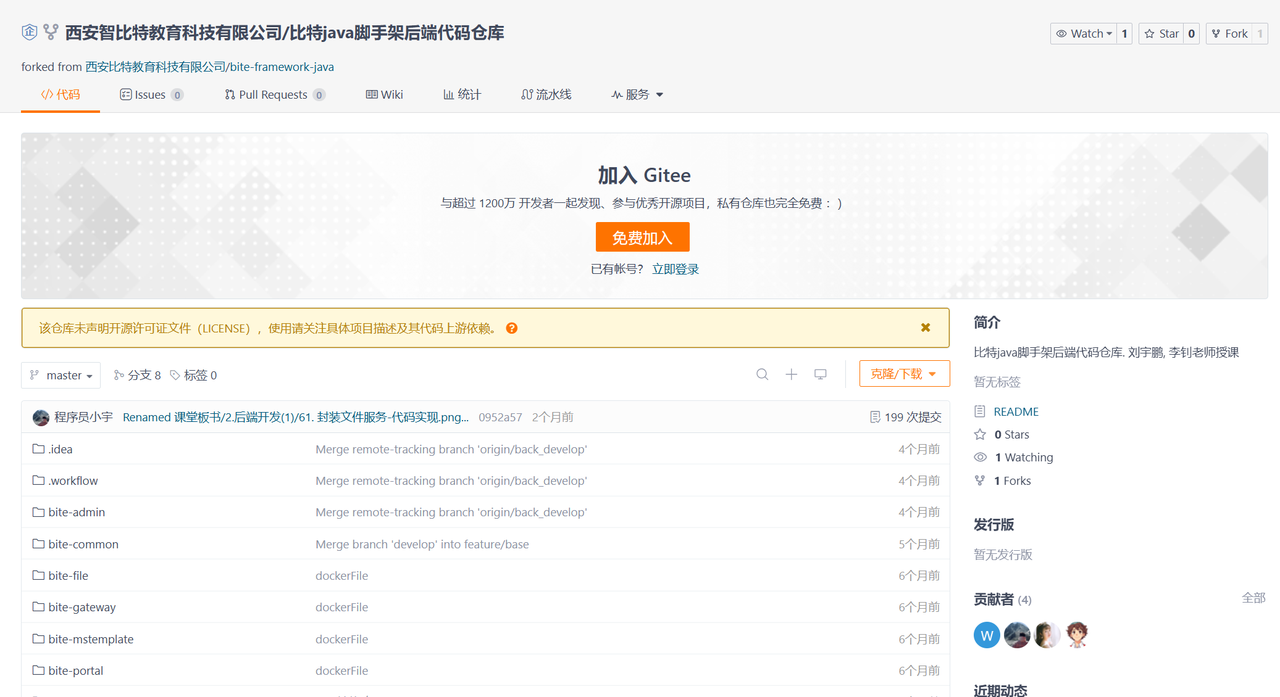This screenshot has height=697, width=1280.
Task: Click the help question-mark icon in license notice
Action: click(512, 328)
